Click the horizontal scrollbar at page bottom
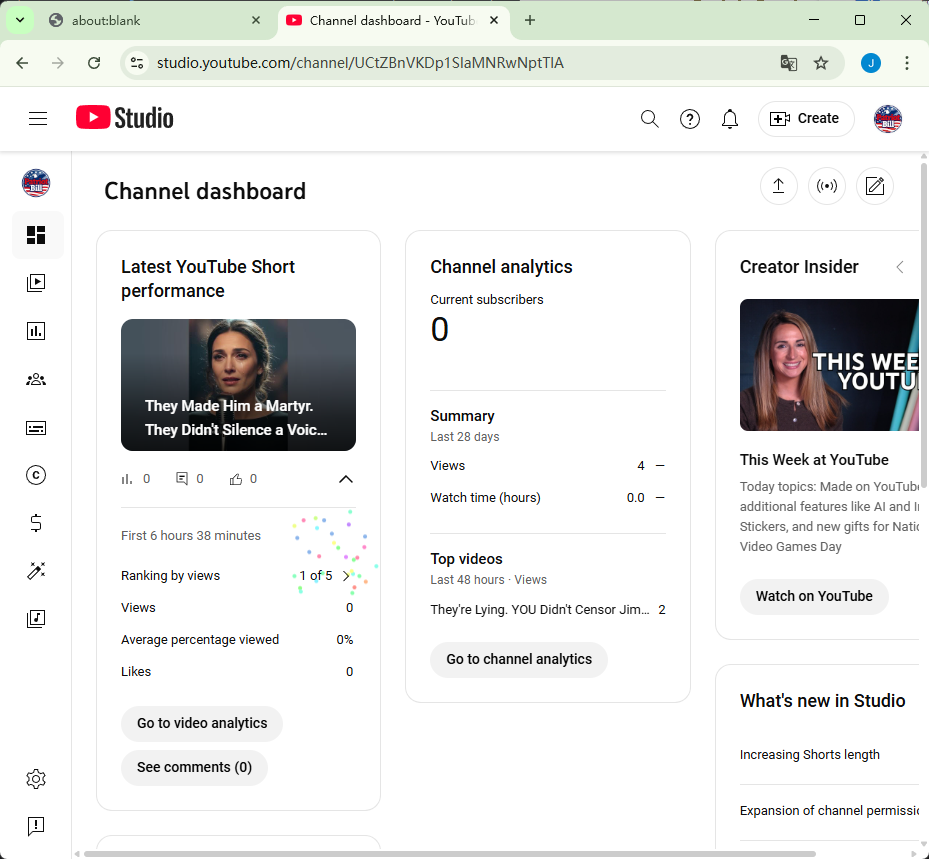This screenshot has height=859, width=929. pos(450,854)
